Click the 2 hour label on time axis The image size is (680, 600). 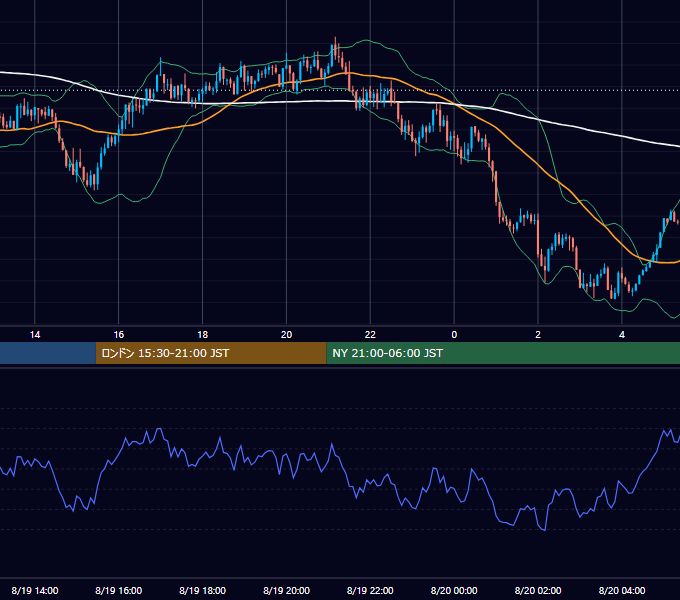[x=538, y=335]
